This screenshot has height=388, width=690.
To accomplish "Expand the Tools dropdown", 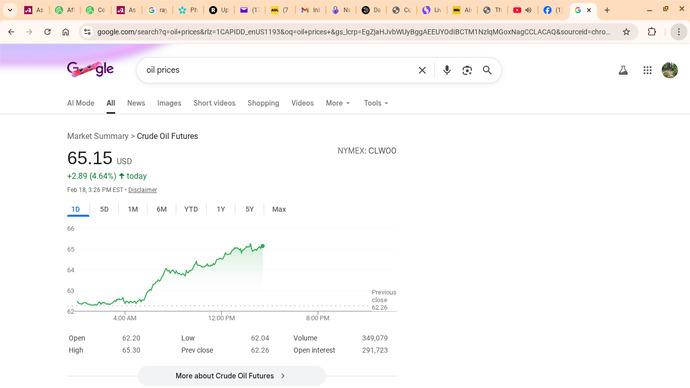I will (376, 103).
